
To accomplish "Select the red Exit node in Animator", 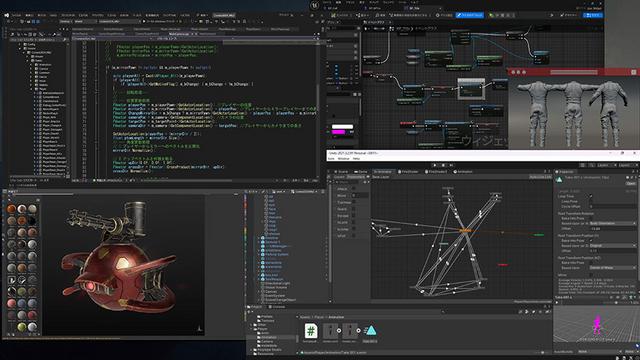I will 503,265.
